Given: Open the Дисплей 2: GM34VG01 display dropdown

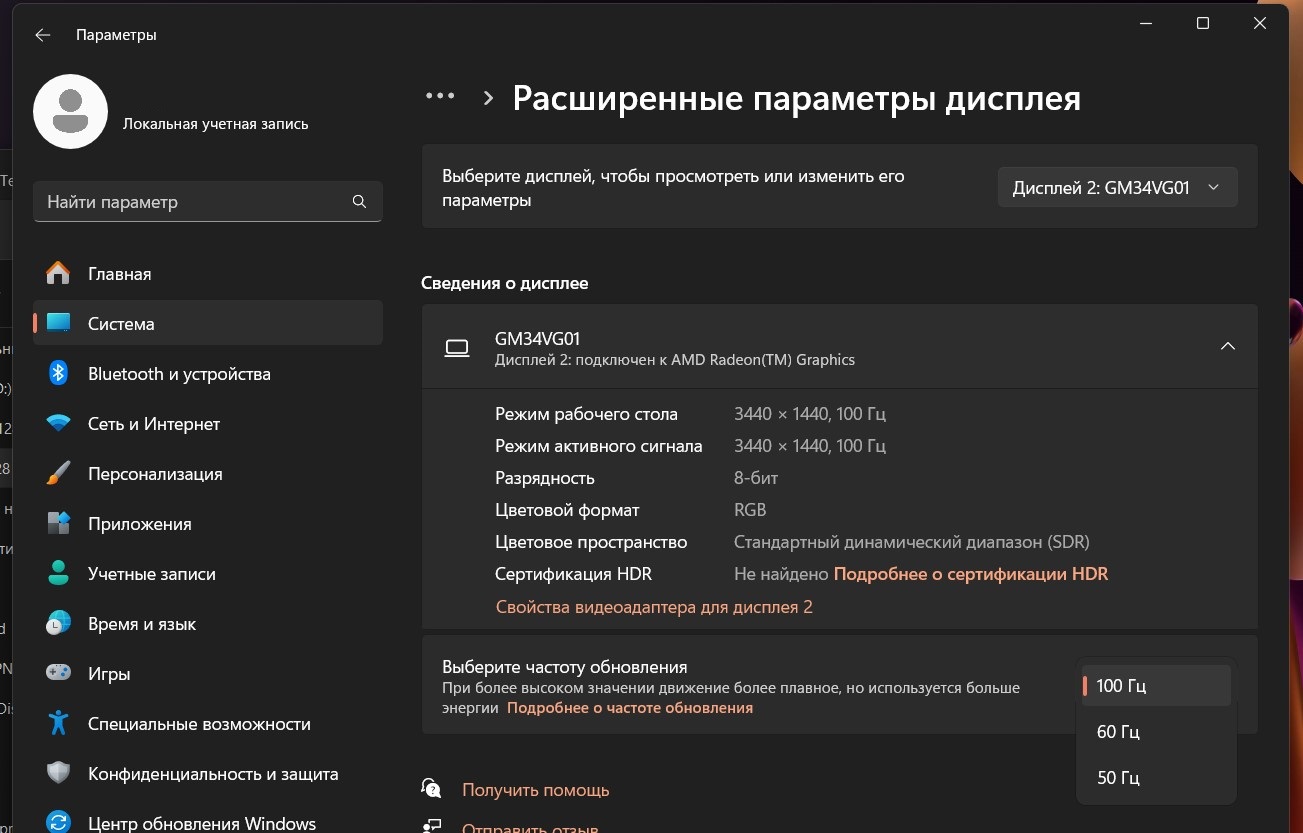Looking at the screenshot, I should coord(1116,188).
